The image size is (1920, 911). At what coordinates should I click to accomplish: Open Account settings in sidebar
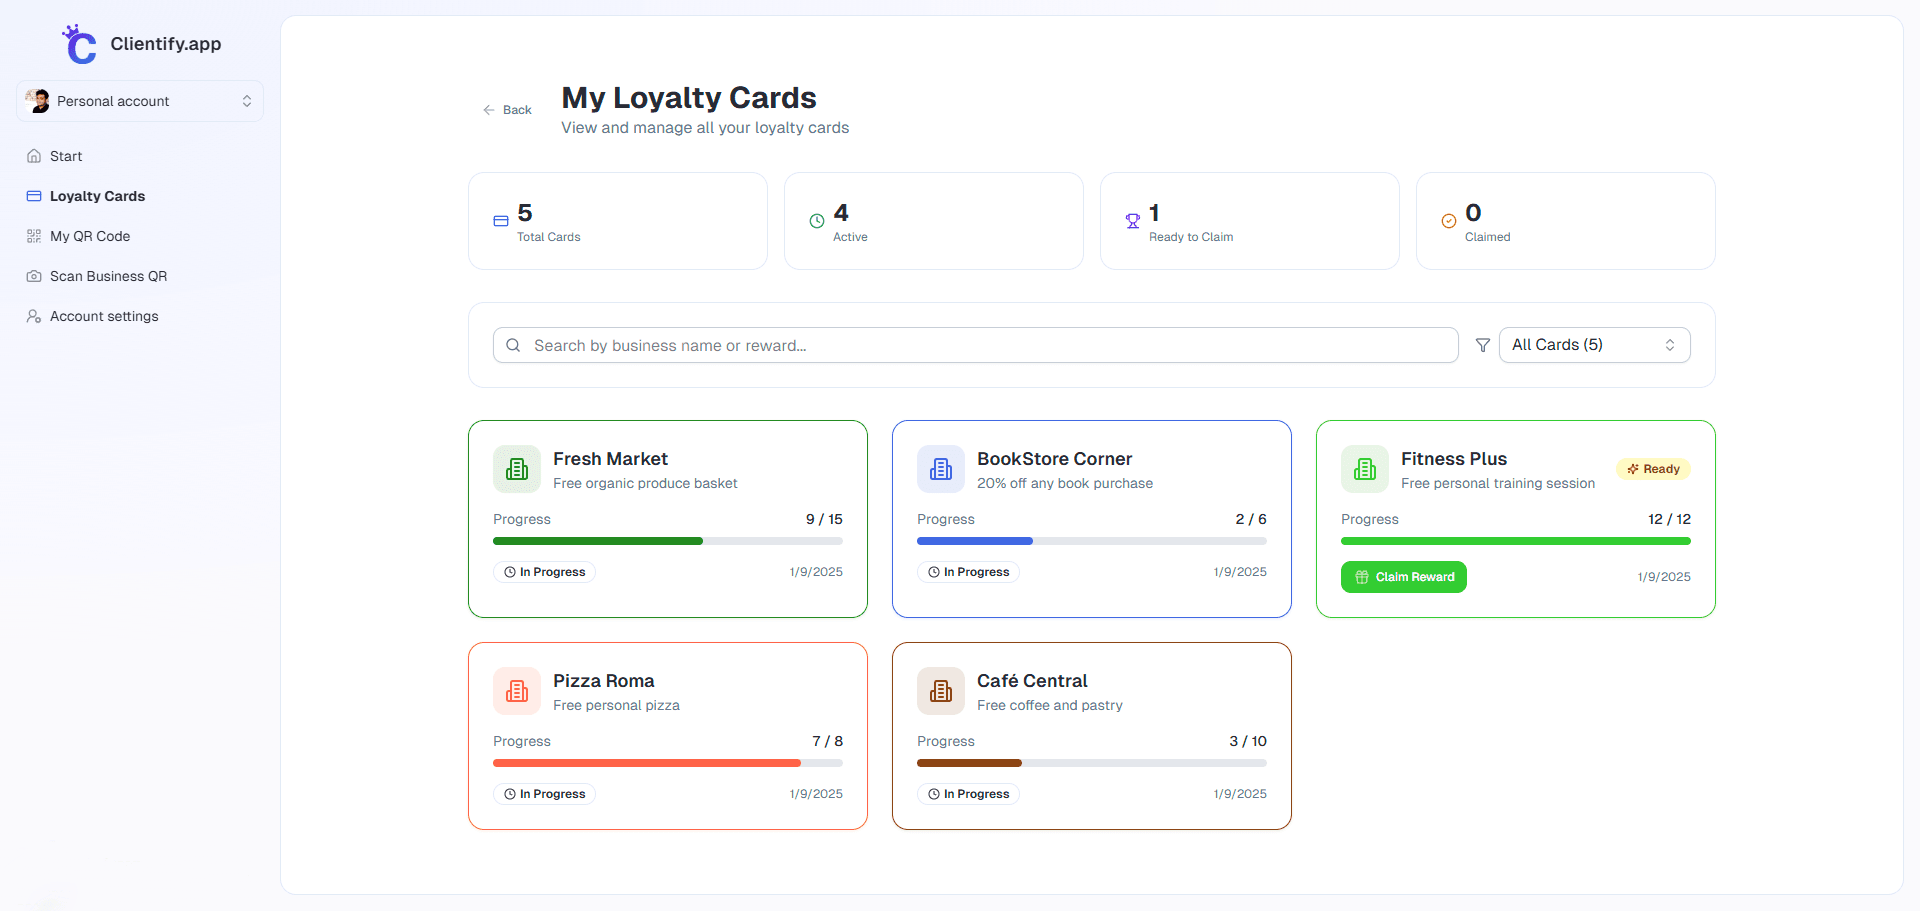104,316
